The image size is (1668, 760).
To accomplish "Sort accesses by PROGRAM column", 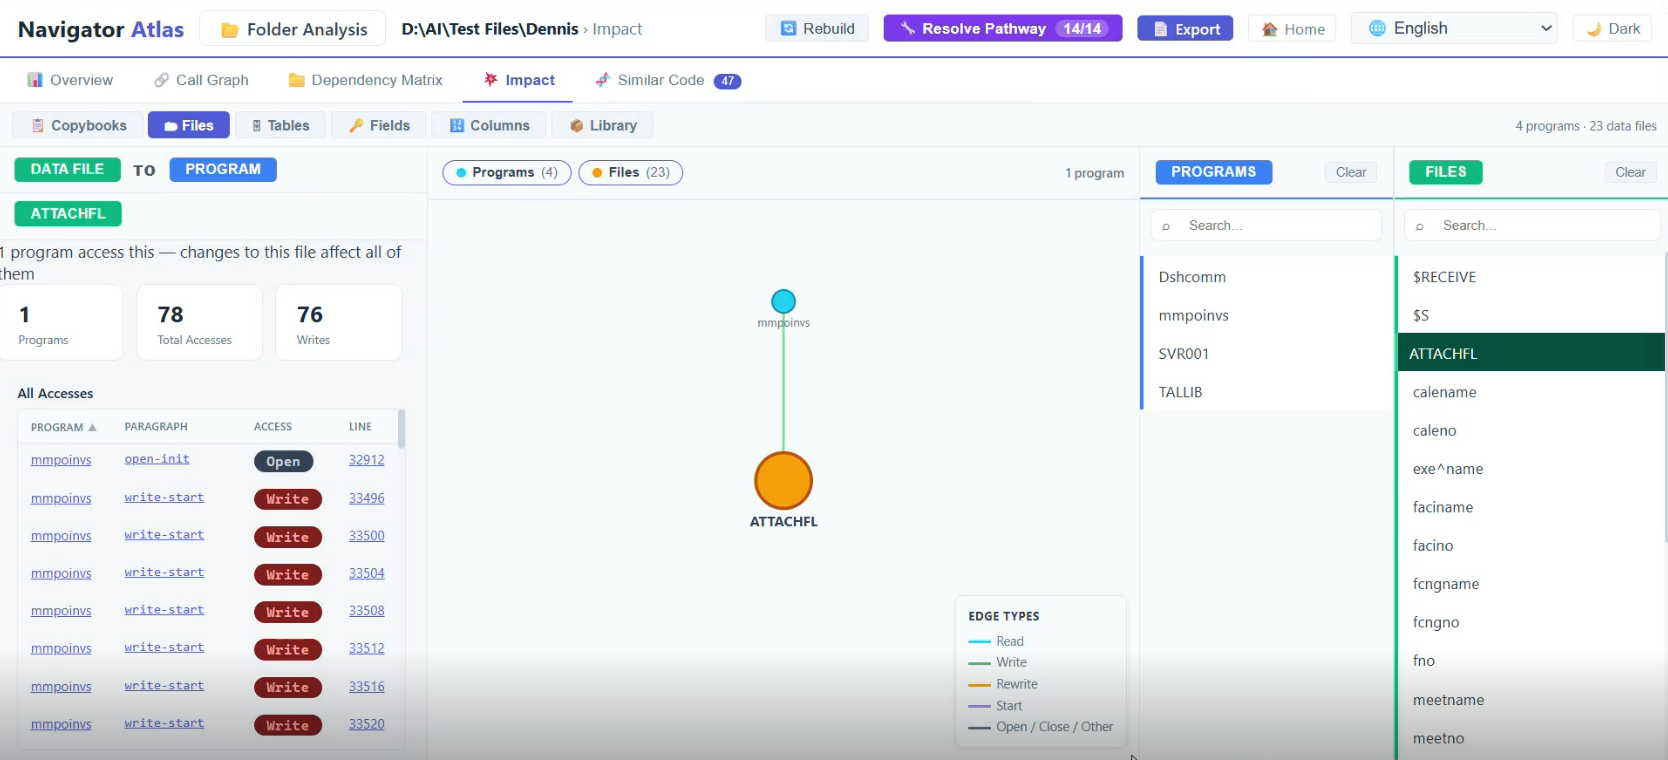I will [63, 427].
